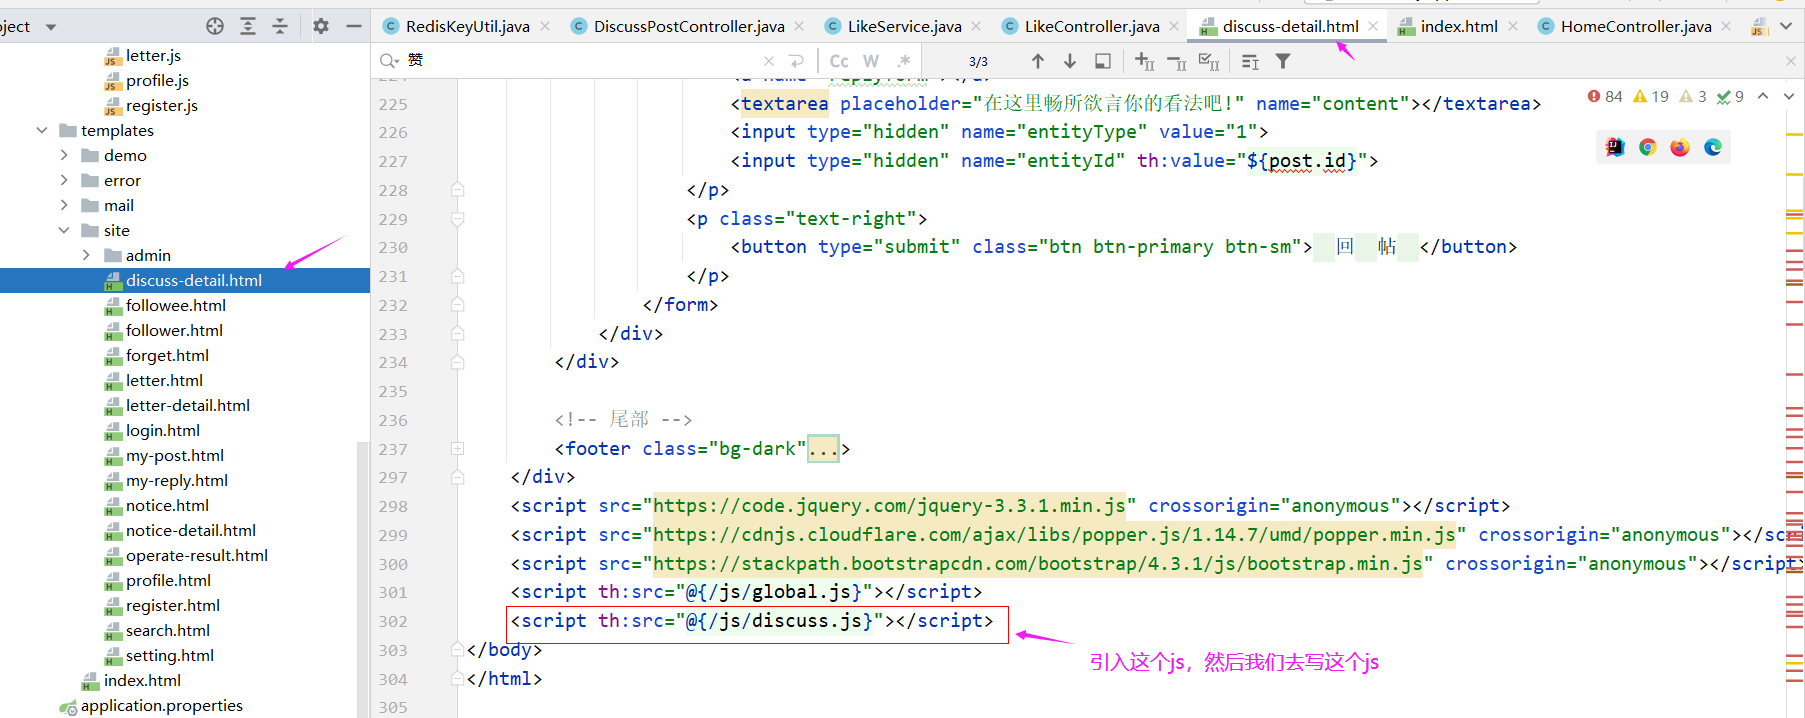Open search results in Find window
This screenshot has width=1805, height=718.
tap(1250, 61)
